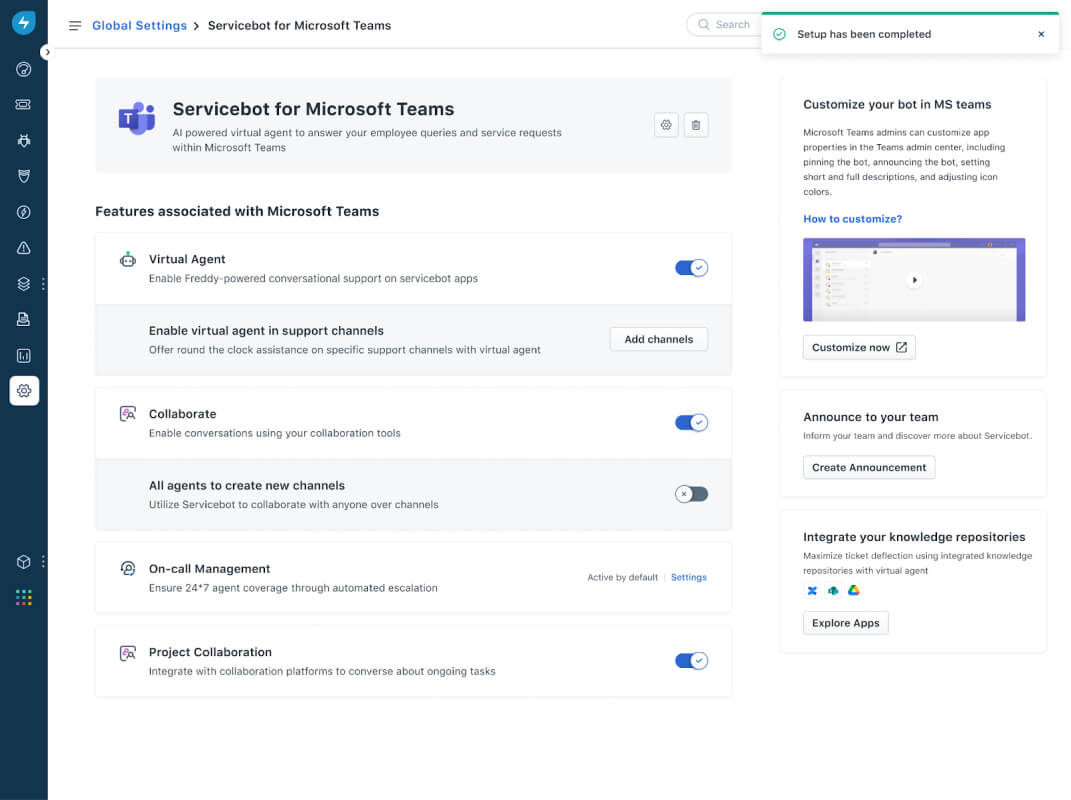The width and height of the screenshot is (1071, 800).
Task: Click the Collaborate feature icon
Action: pos(128,414)
